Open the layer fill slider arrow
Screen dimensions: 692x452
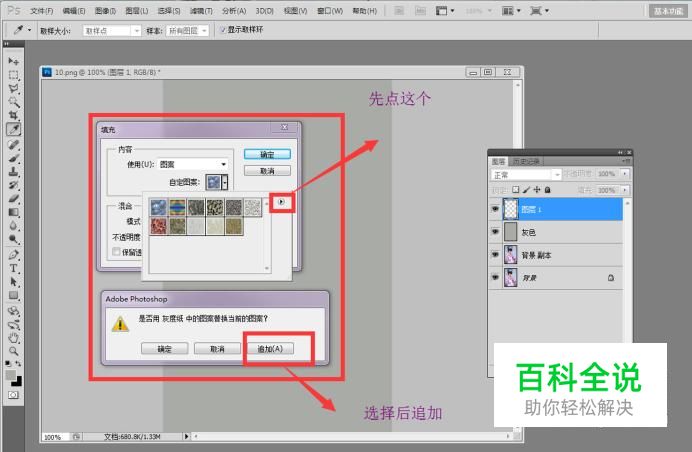pyautogui.click(x=625, y=190)
